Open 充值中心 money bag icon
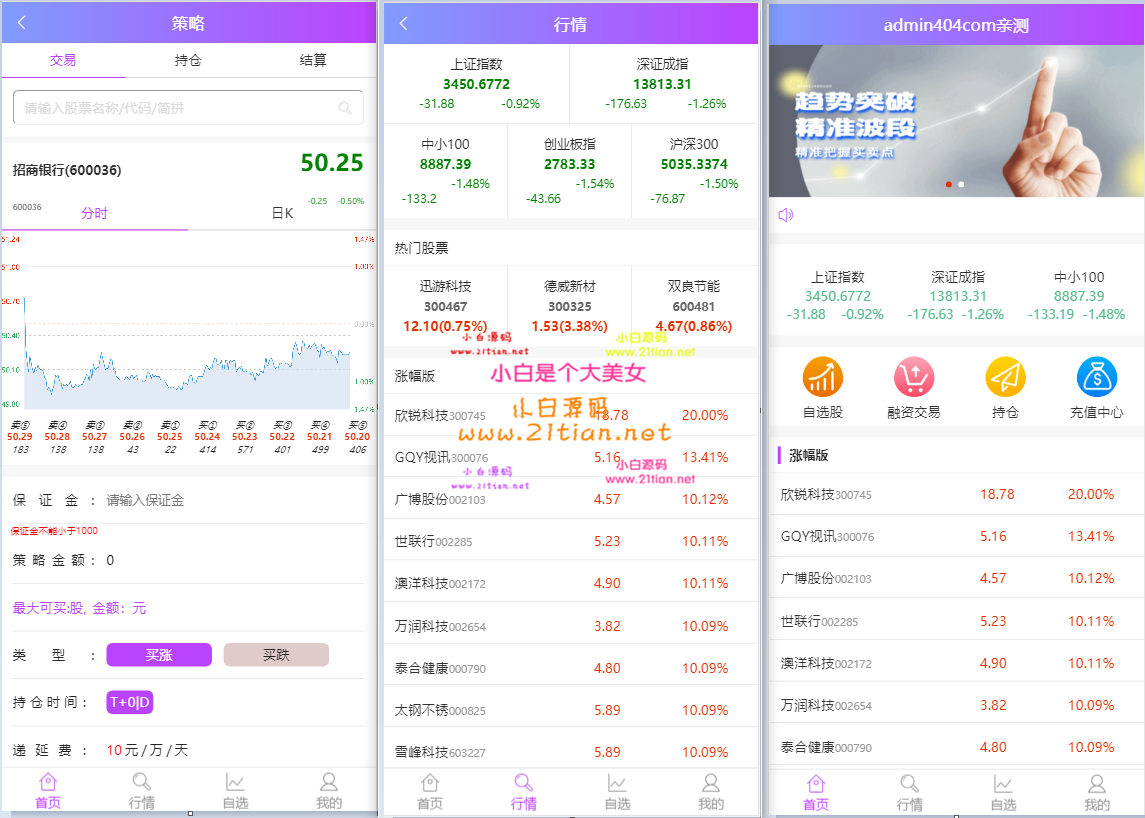 1096,377
